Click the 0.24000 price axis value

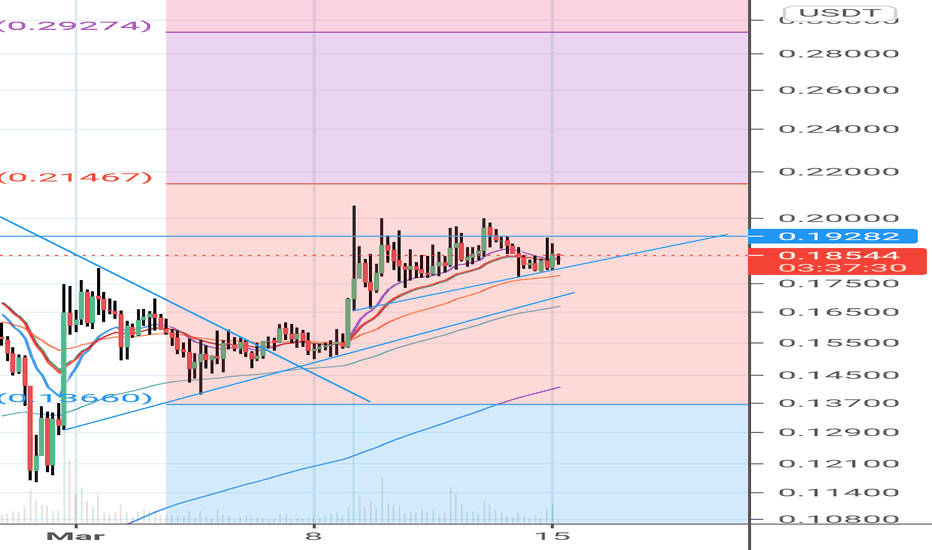pos(839,129)
